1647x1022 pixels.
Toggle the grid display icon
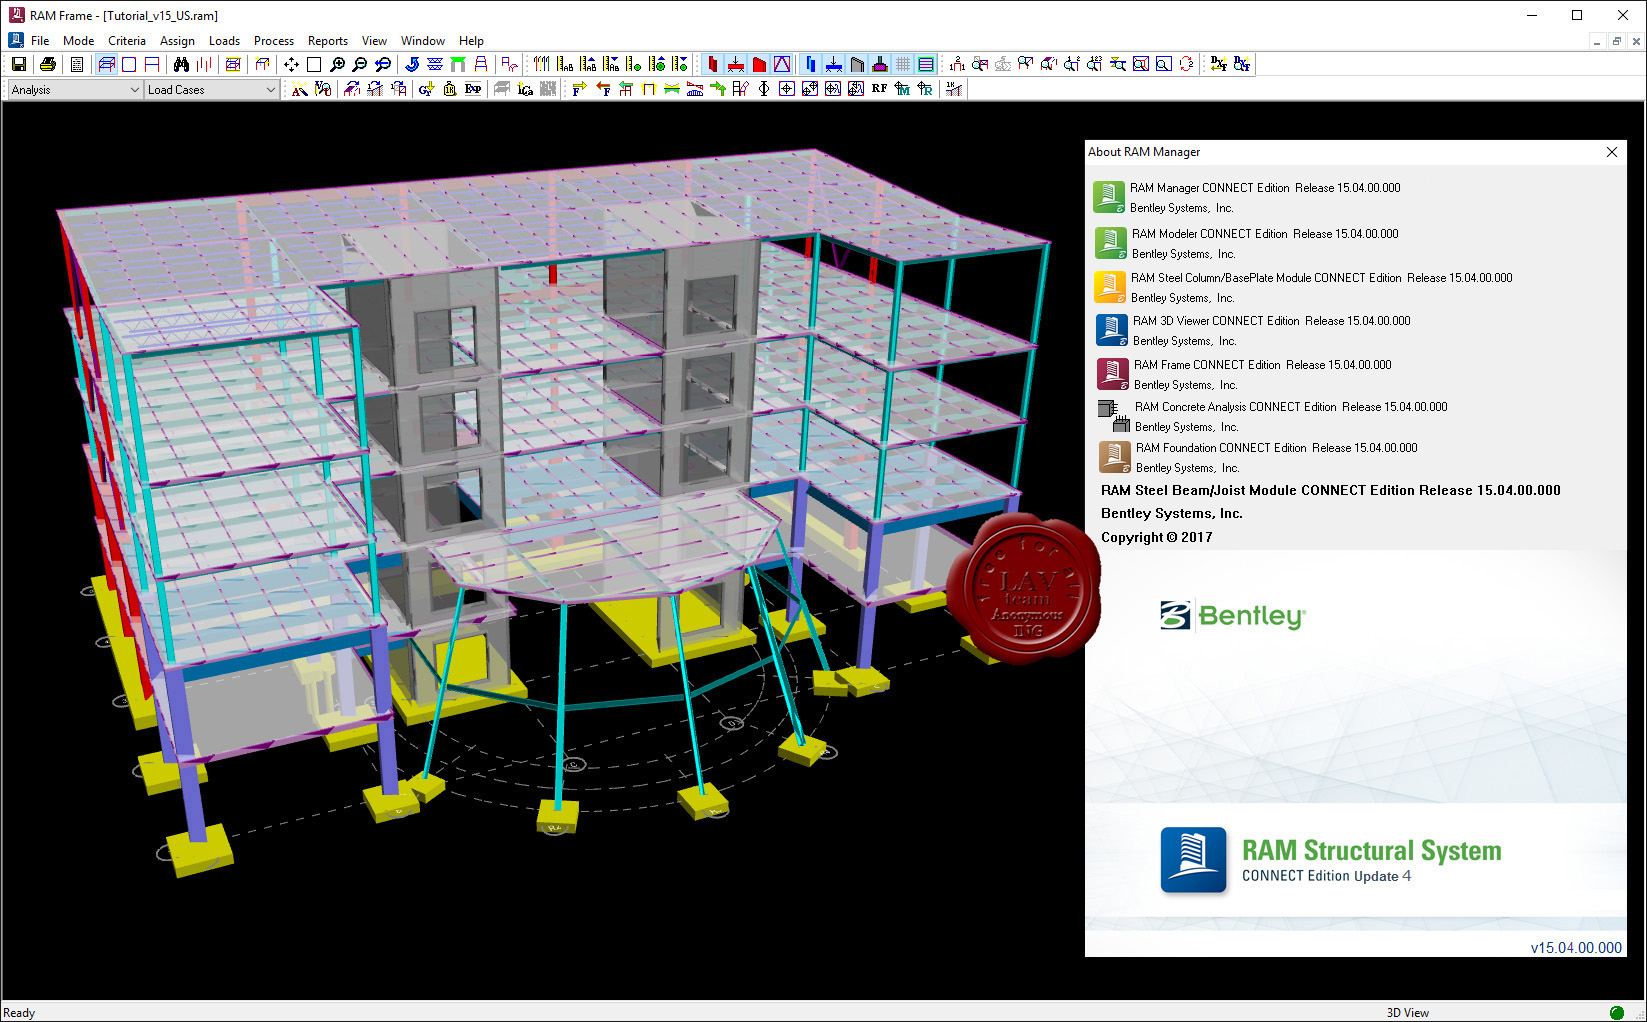pyautogui.click(x=903, y=64)
